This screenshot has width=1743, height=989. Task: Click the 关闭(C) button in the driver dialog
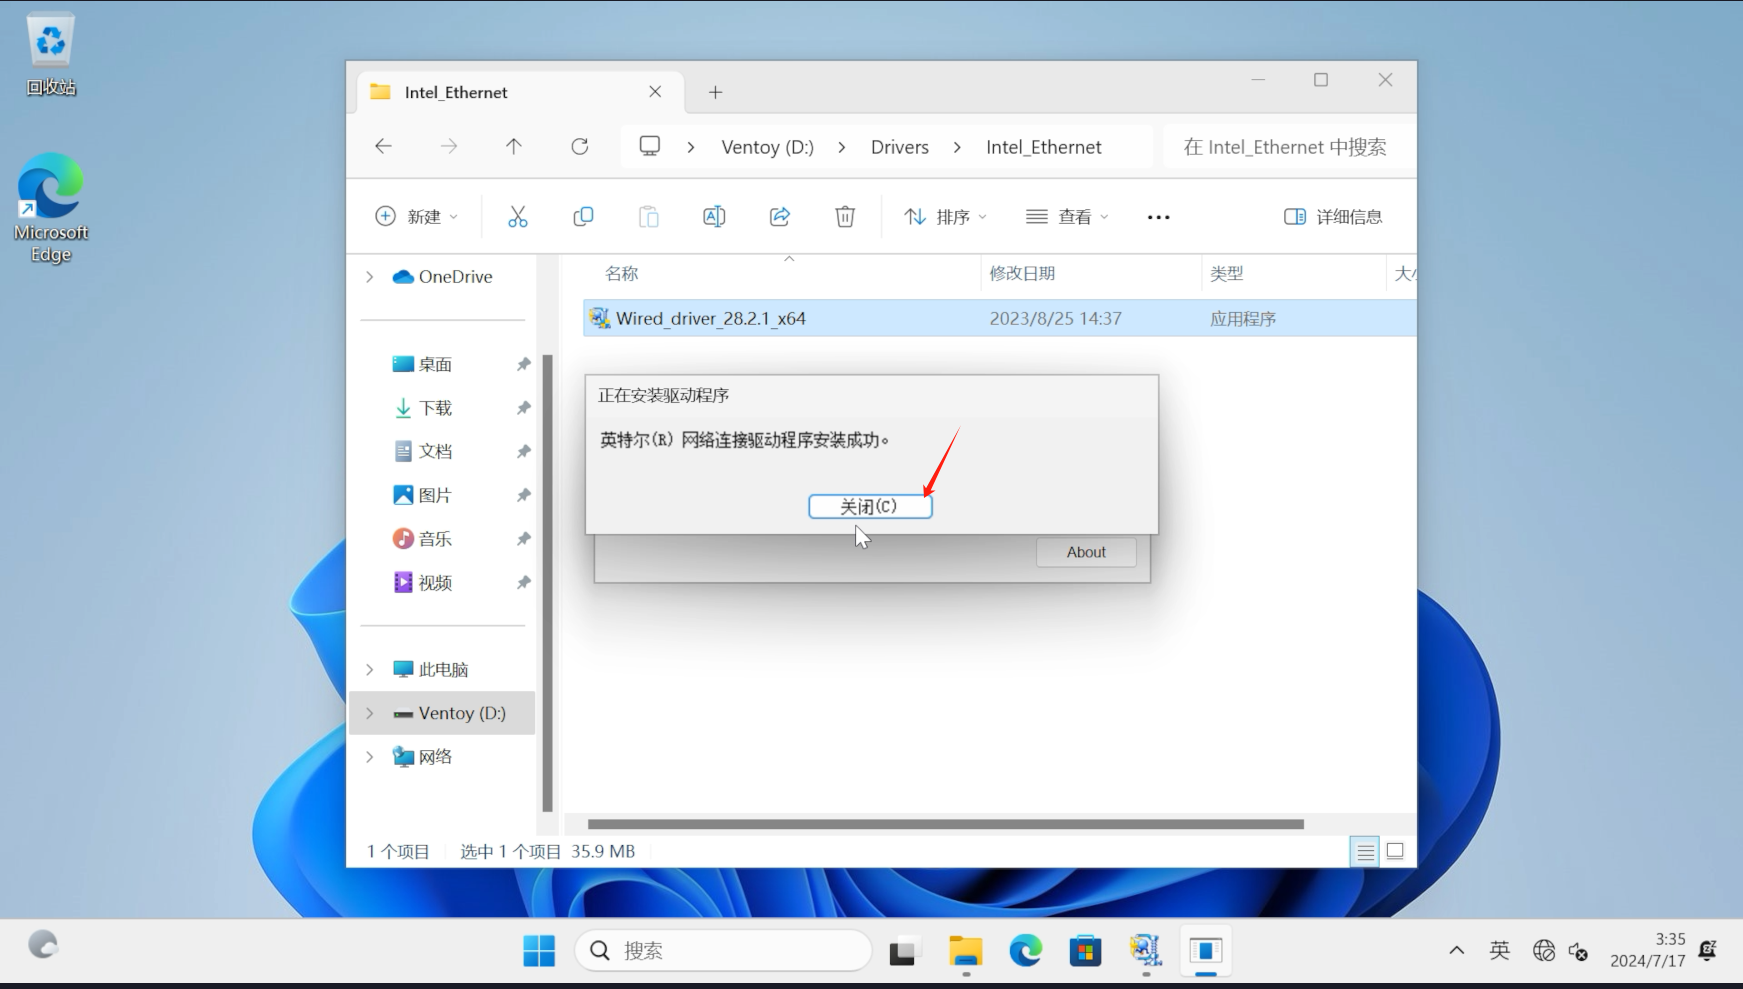point(870,506)
